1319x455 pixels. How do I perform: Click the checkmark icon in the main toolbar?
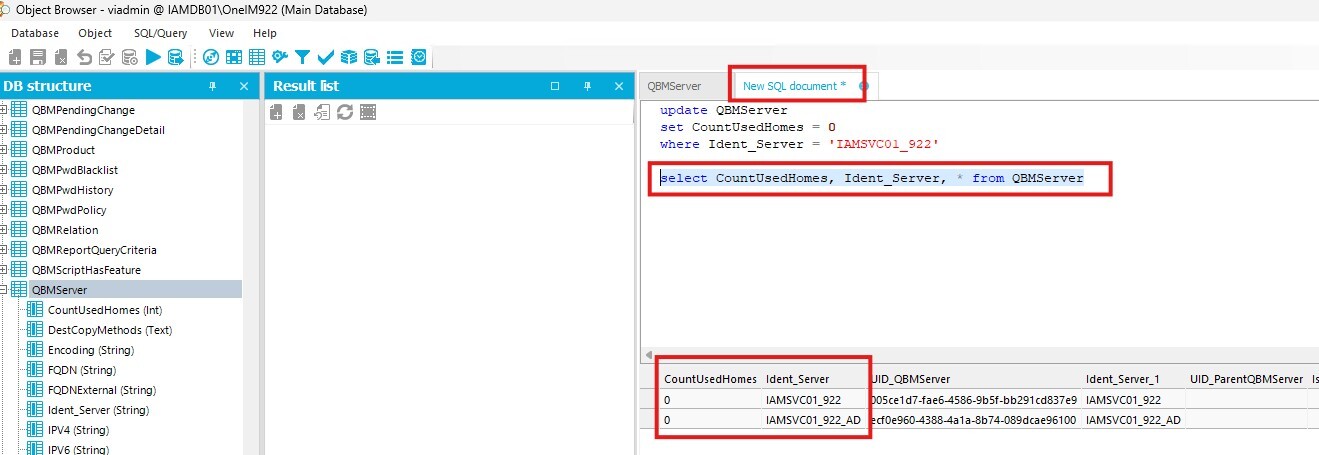325,57
